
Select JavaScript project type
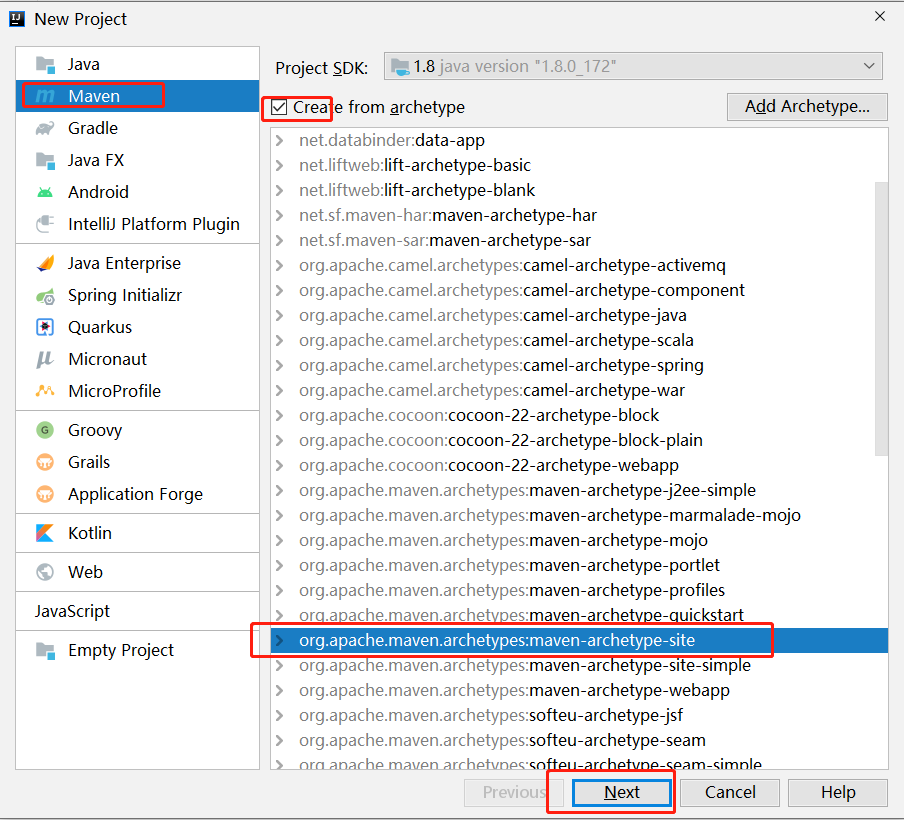(x=138, y=611)
